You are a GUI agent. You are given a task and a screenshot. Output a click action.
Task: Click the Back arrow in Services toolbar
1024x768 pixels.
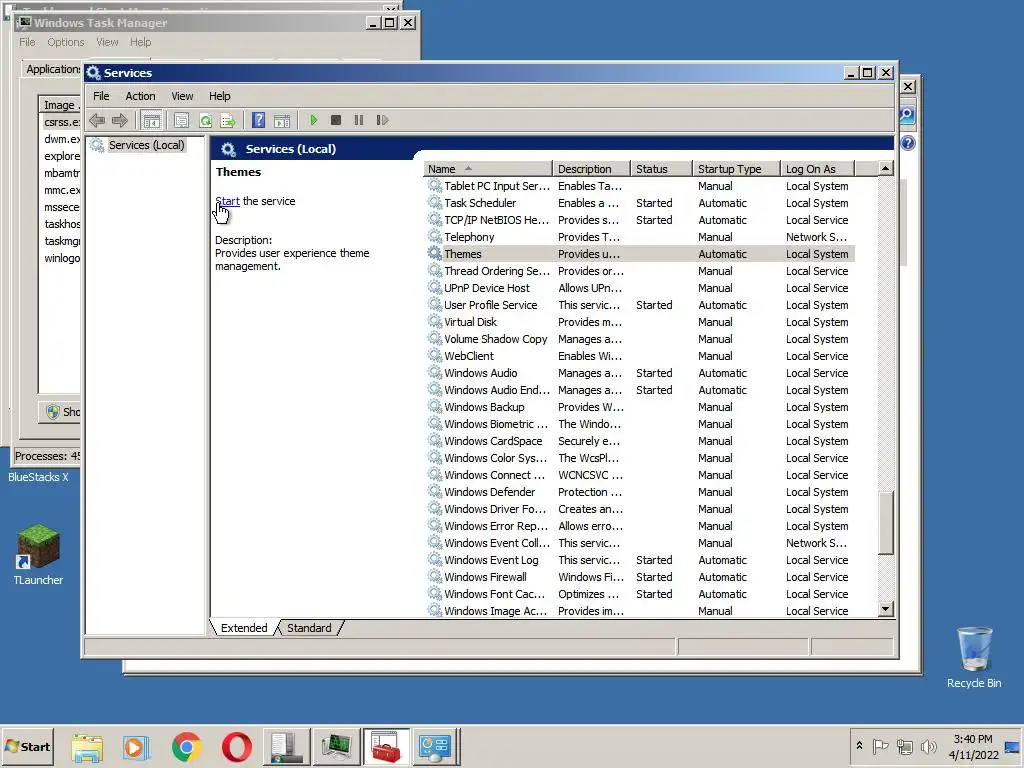(97, 120)
